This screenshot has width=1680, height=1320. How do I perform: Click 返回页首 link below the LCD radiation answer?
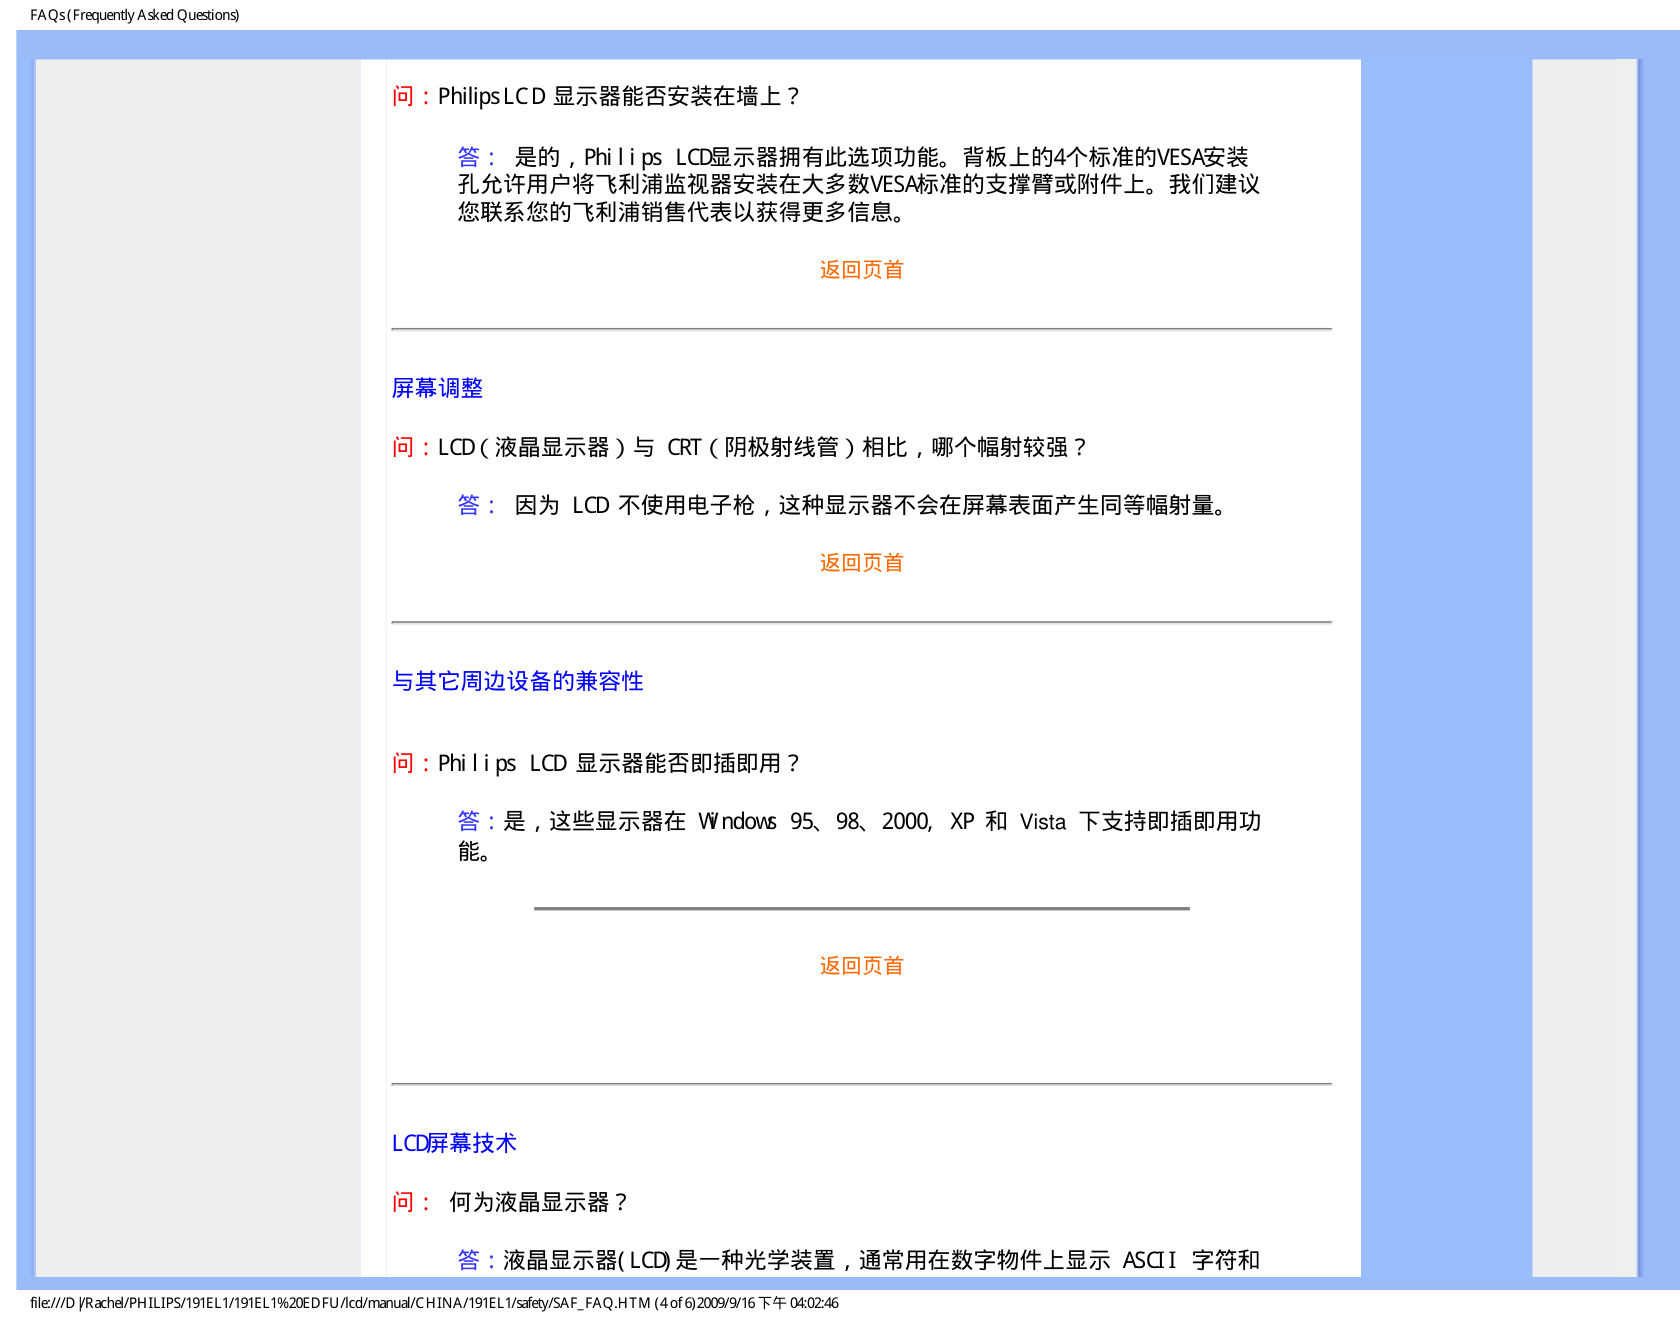[x=861, y=563]
